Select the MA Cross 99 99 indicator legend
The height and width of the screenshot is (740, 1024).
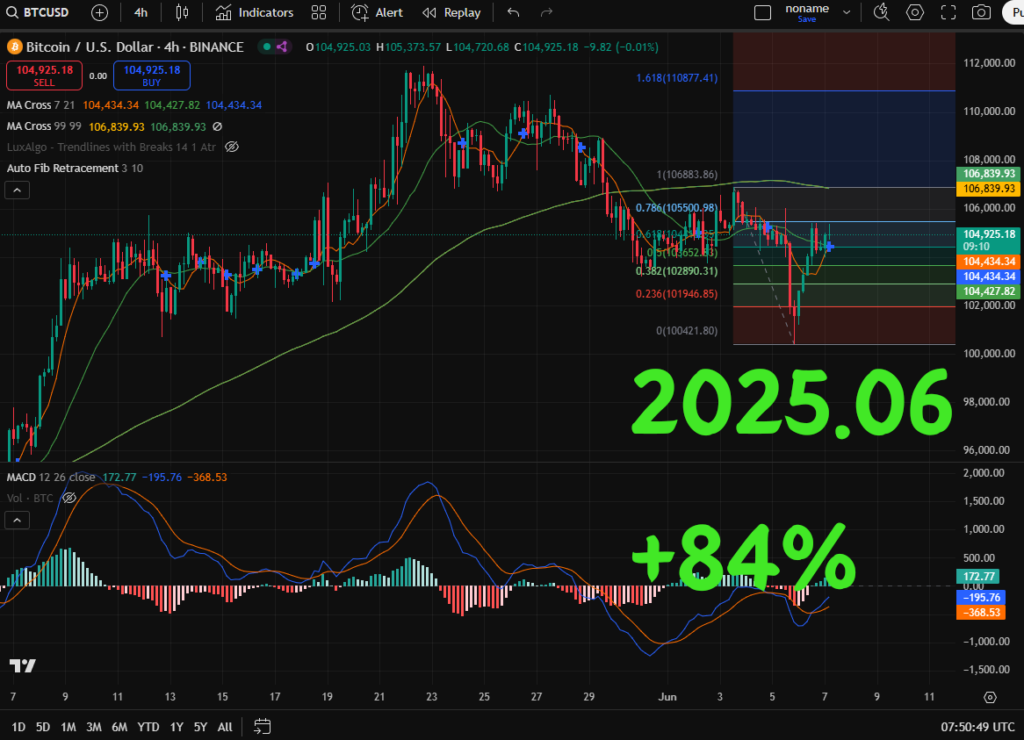coord(44,127)
